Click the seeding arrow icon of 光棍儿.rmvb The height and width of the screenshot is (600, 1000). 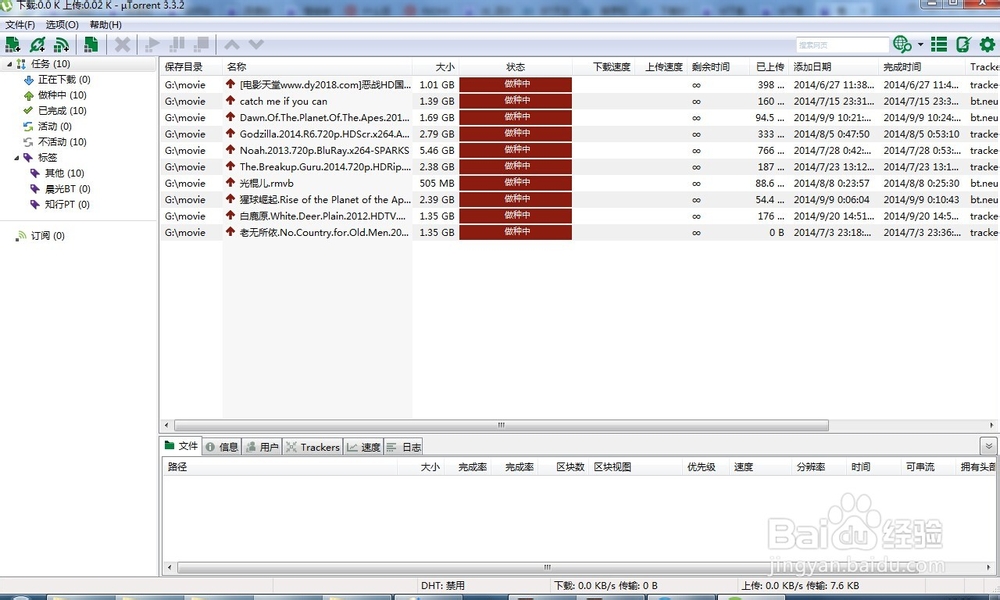click(x=230, y=182)
